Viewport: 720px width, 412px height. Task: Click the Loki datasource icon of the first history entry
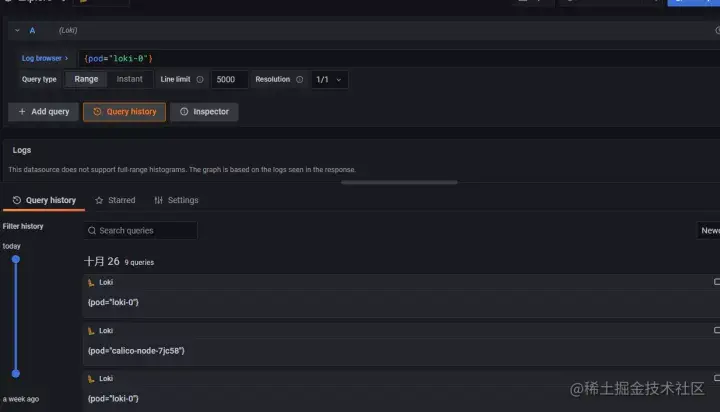point(91,282)
